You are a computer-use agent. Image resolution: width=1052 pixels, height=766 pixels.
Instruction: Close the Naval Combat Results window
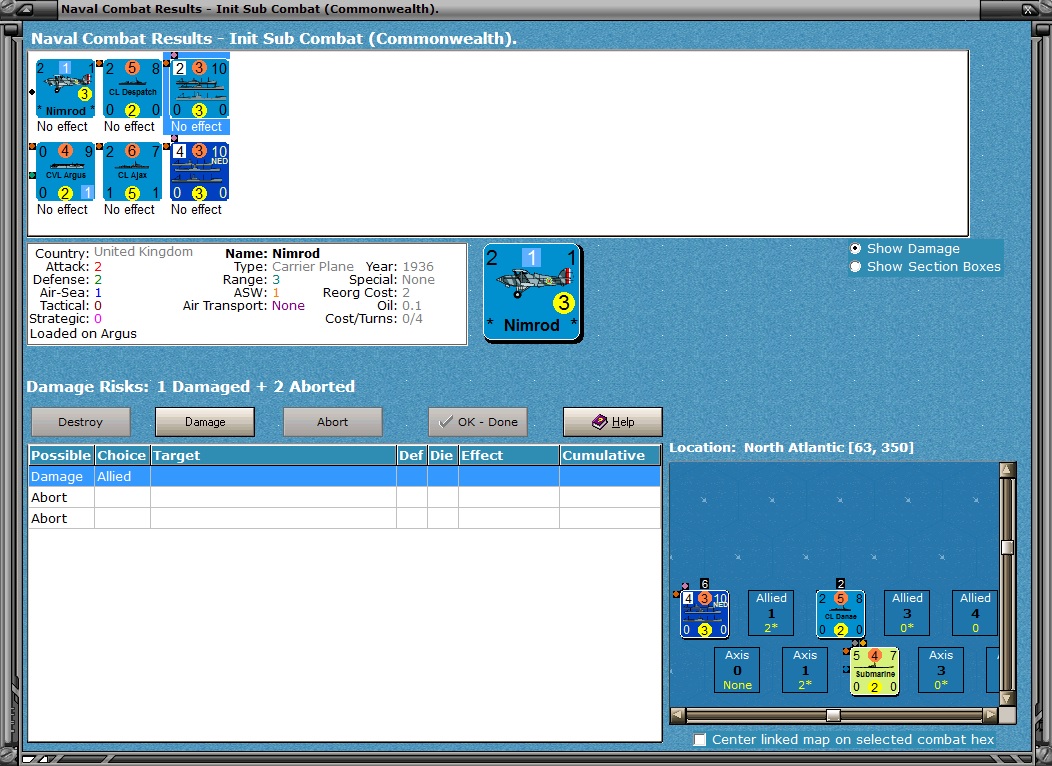point(1028,9)
